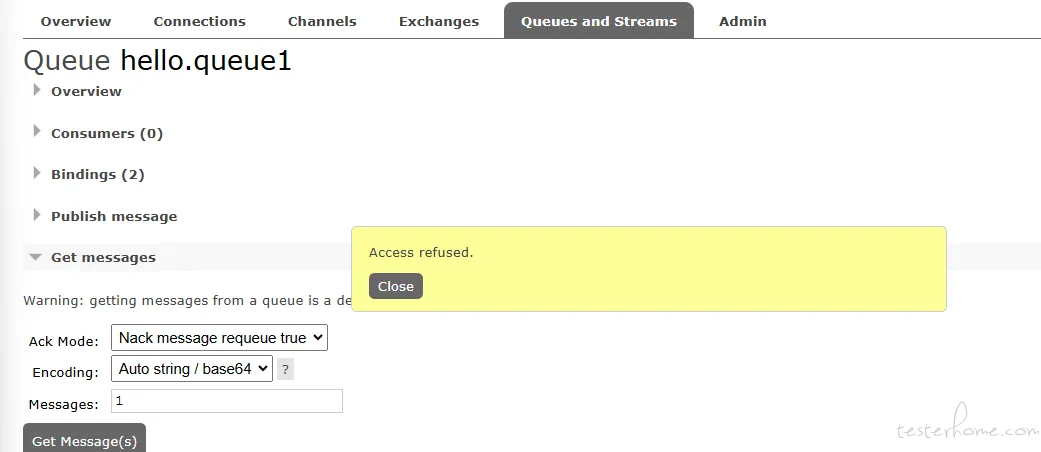Viewport: 1041px width, 452px height.
Task: Open the Admin tab
Action: point(742,21)
